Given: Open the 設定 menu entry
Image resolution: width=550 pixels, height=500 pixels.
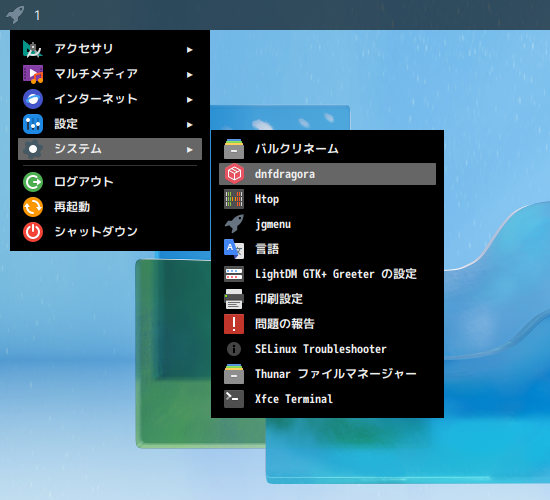Looking at the screenshot, I should click(110, 124).
